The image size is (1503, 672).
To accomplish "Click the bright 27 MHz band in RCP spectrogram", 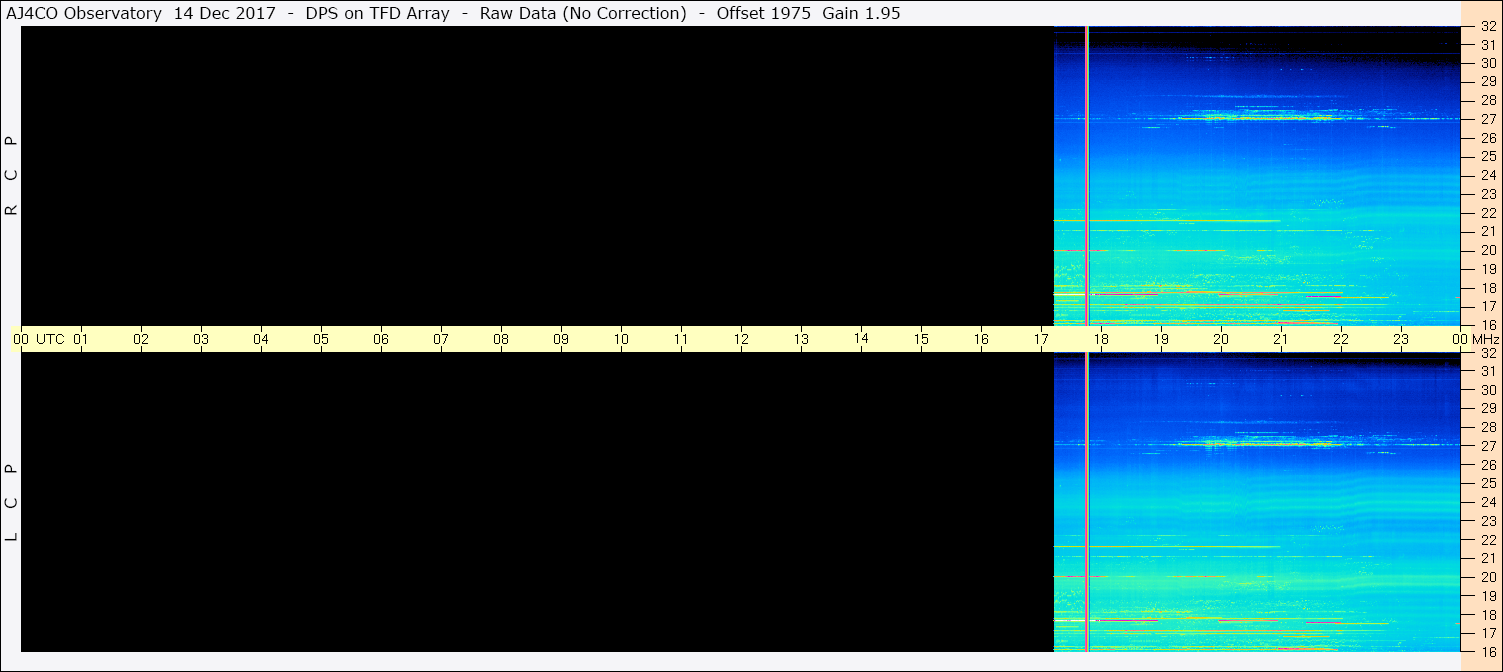I will (x=1258, y=118).
